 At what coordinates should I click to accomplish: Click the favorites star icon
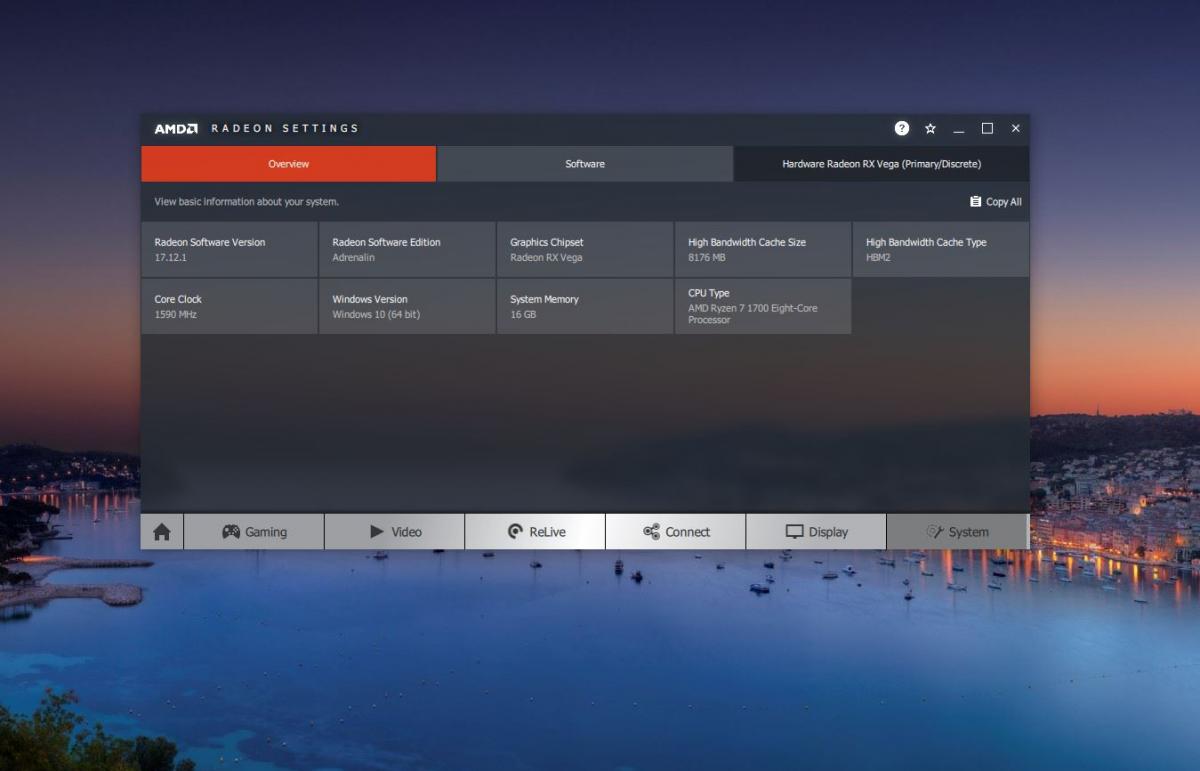pos(930,128)
